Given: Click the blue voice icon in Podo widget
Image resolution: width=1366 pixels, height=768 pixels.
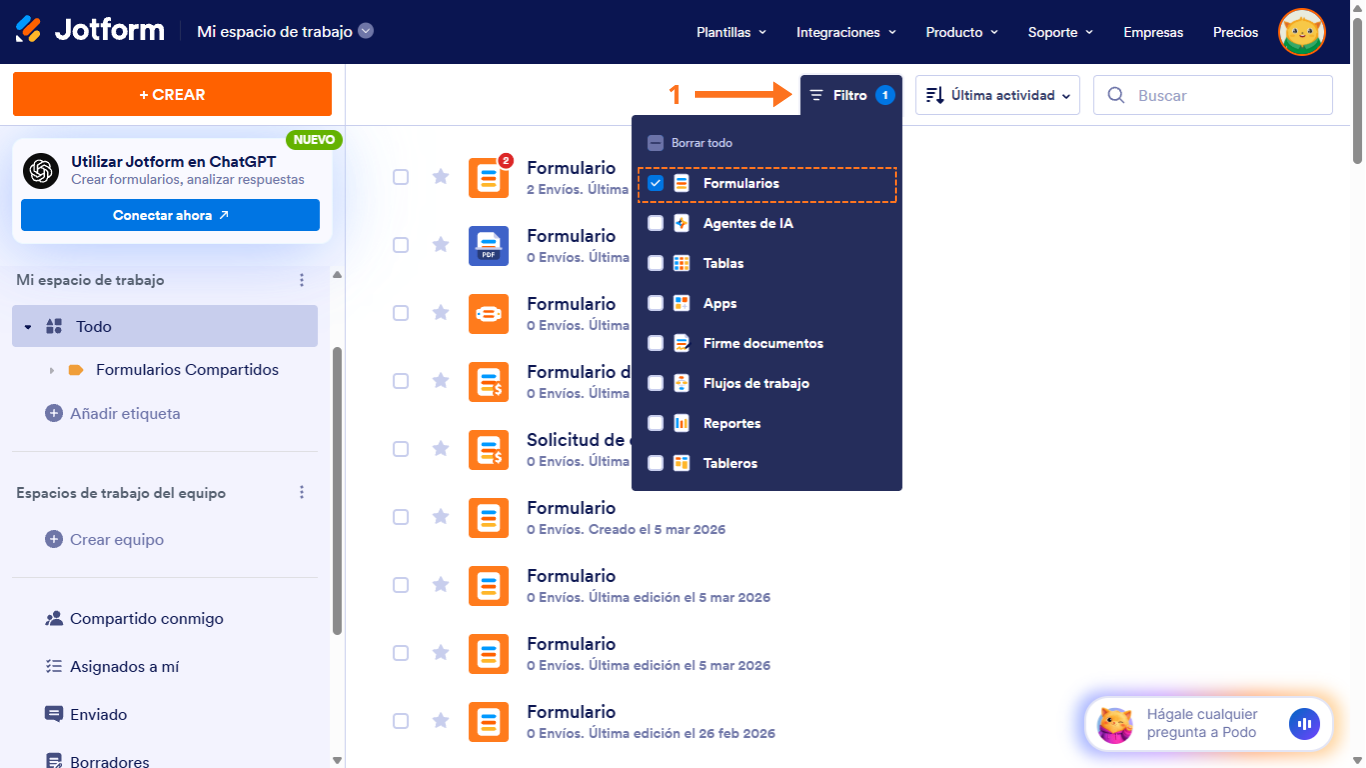Looking at the screenshot, I should tap(1304, 723).
